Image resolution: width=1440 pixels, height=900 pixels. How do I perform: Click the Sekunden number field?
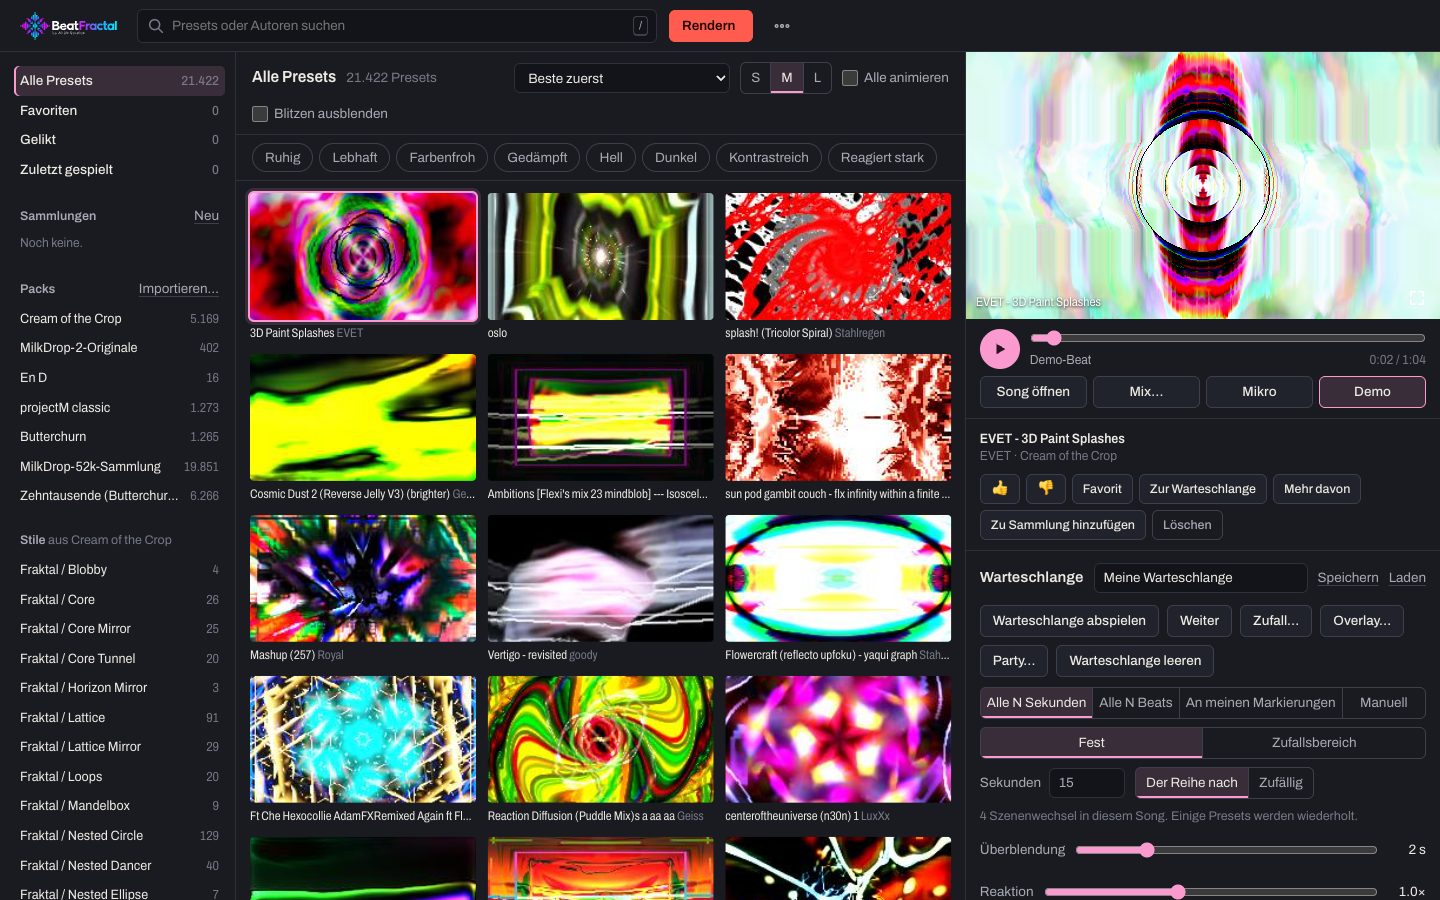pyautogui.click(x=1087, y=783)
